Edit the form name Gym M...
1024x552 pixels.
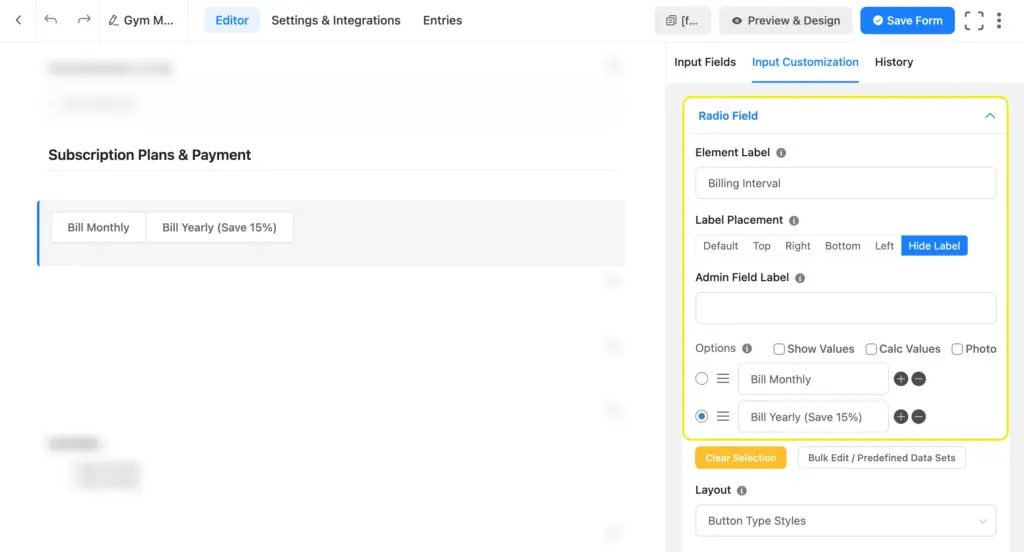[141, 20]
